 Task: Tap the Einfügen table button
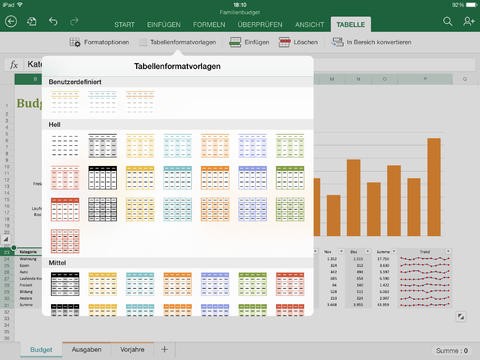(x=249, y=42)
